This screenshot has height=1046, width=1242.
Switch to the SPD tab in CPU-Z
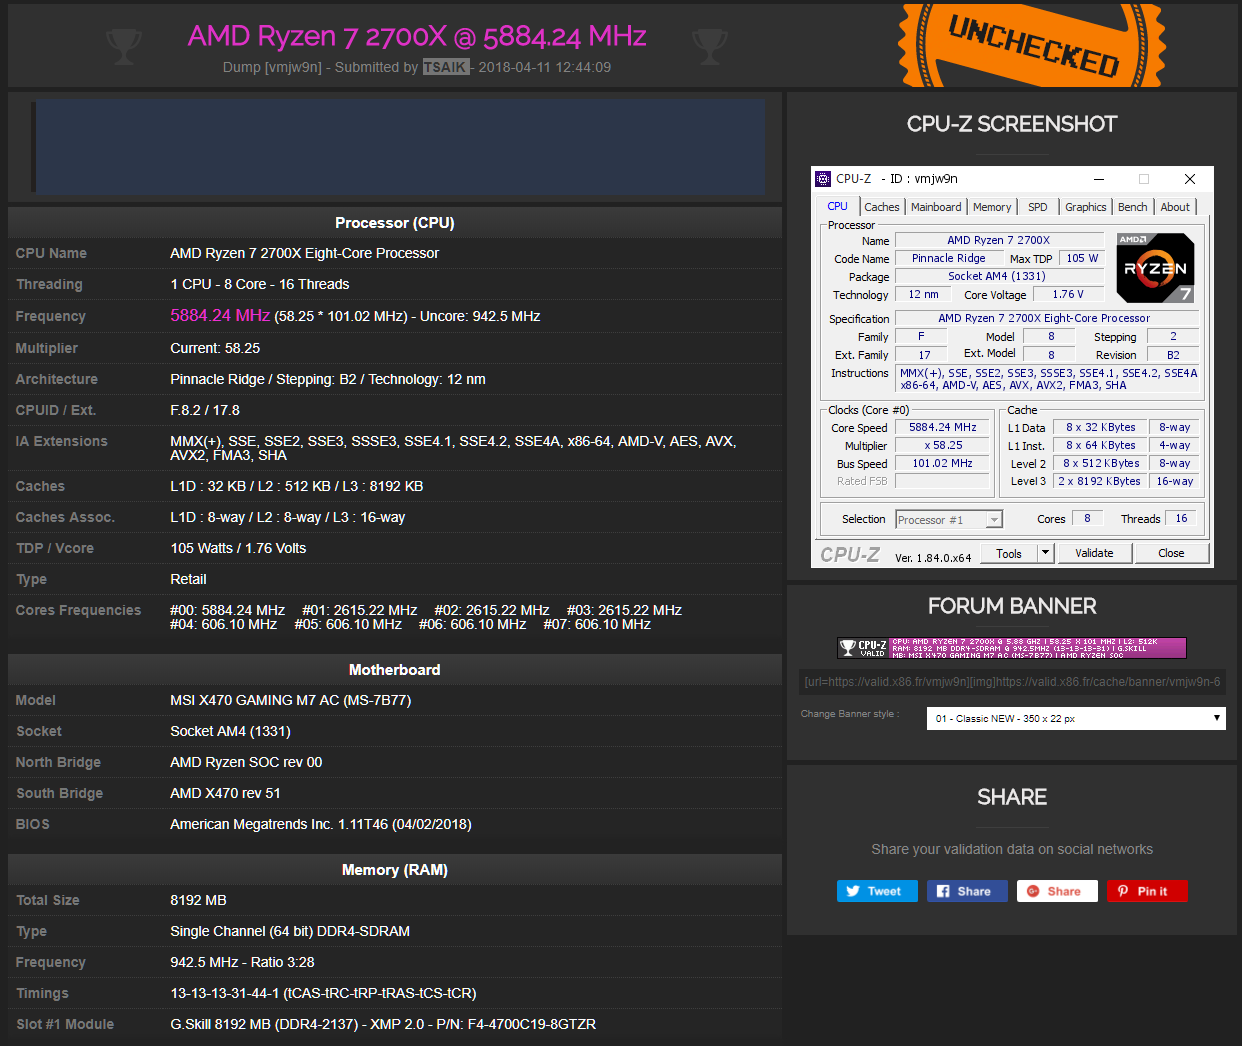[x=1037, y=206]
